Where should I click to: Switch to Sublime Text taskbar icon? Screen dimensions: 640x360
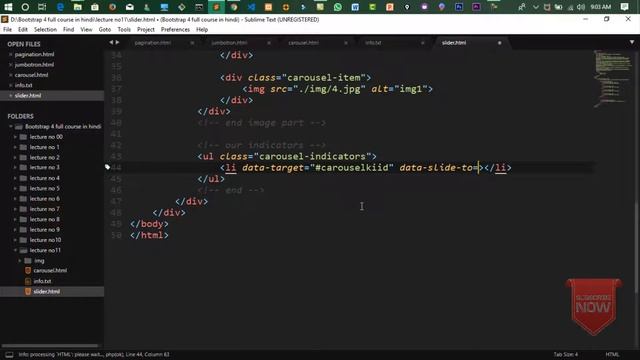click(216, 7)
